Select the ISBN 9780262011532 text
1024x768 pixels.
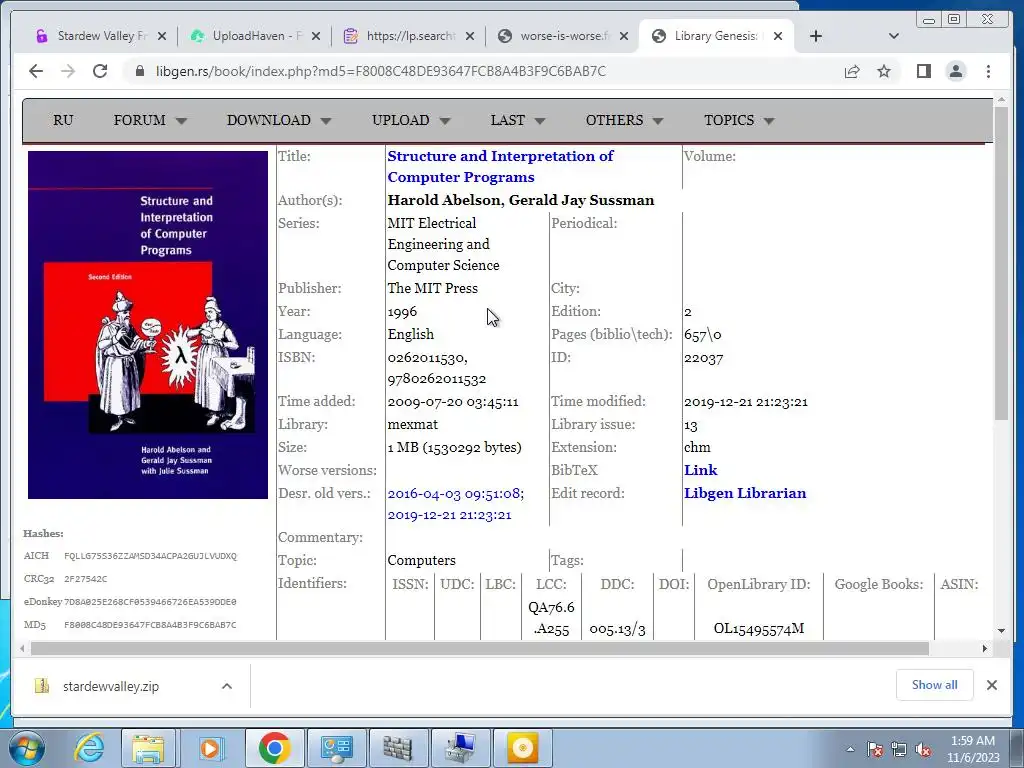(x=437, y=379)
